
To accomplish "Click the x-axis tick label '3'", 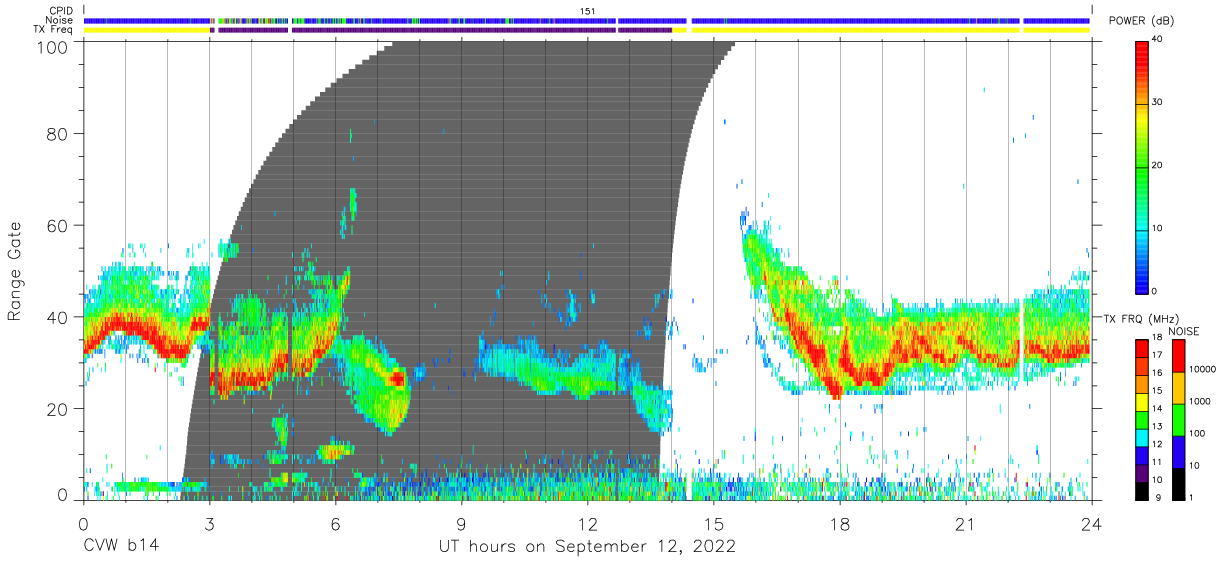I will tap(209, 524).
